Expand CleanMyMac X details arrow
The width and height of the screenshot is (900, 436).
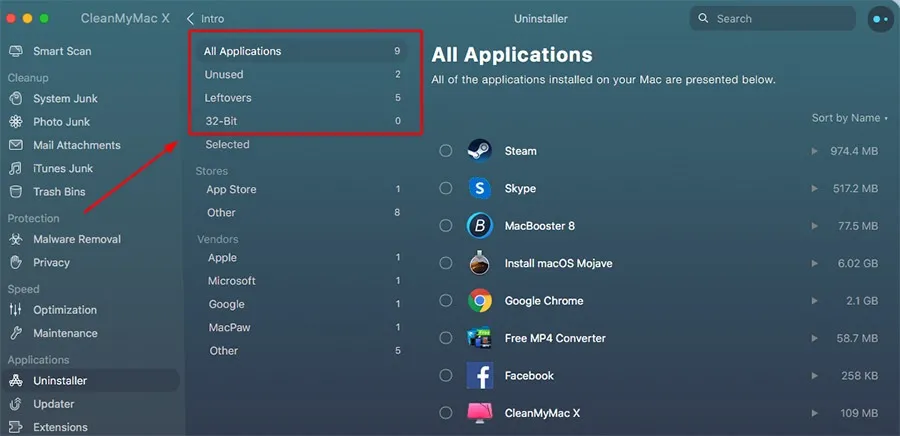tap(814, 413)
